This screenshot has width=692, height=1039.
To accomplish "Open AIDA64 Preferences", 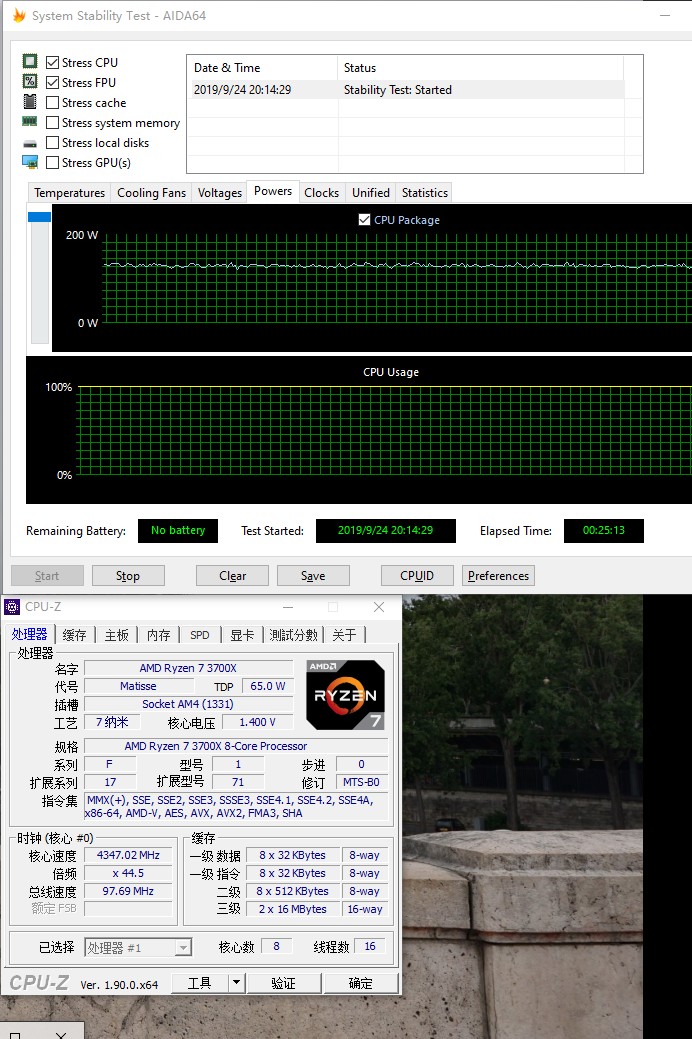I will pos(498,576).
